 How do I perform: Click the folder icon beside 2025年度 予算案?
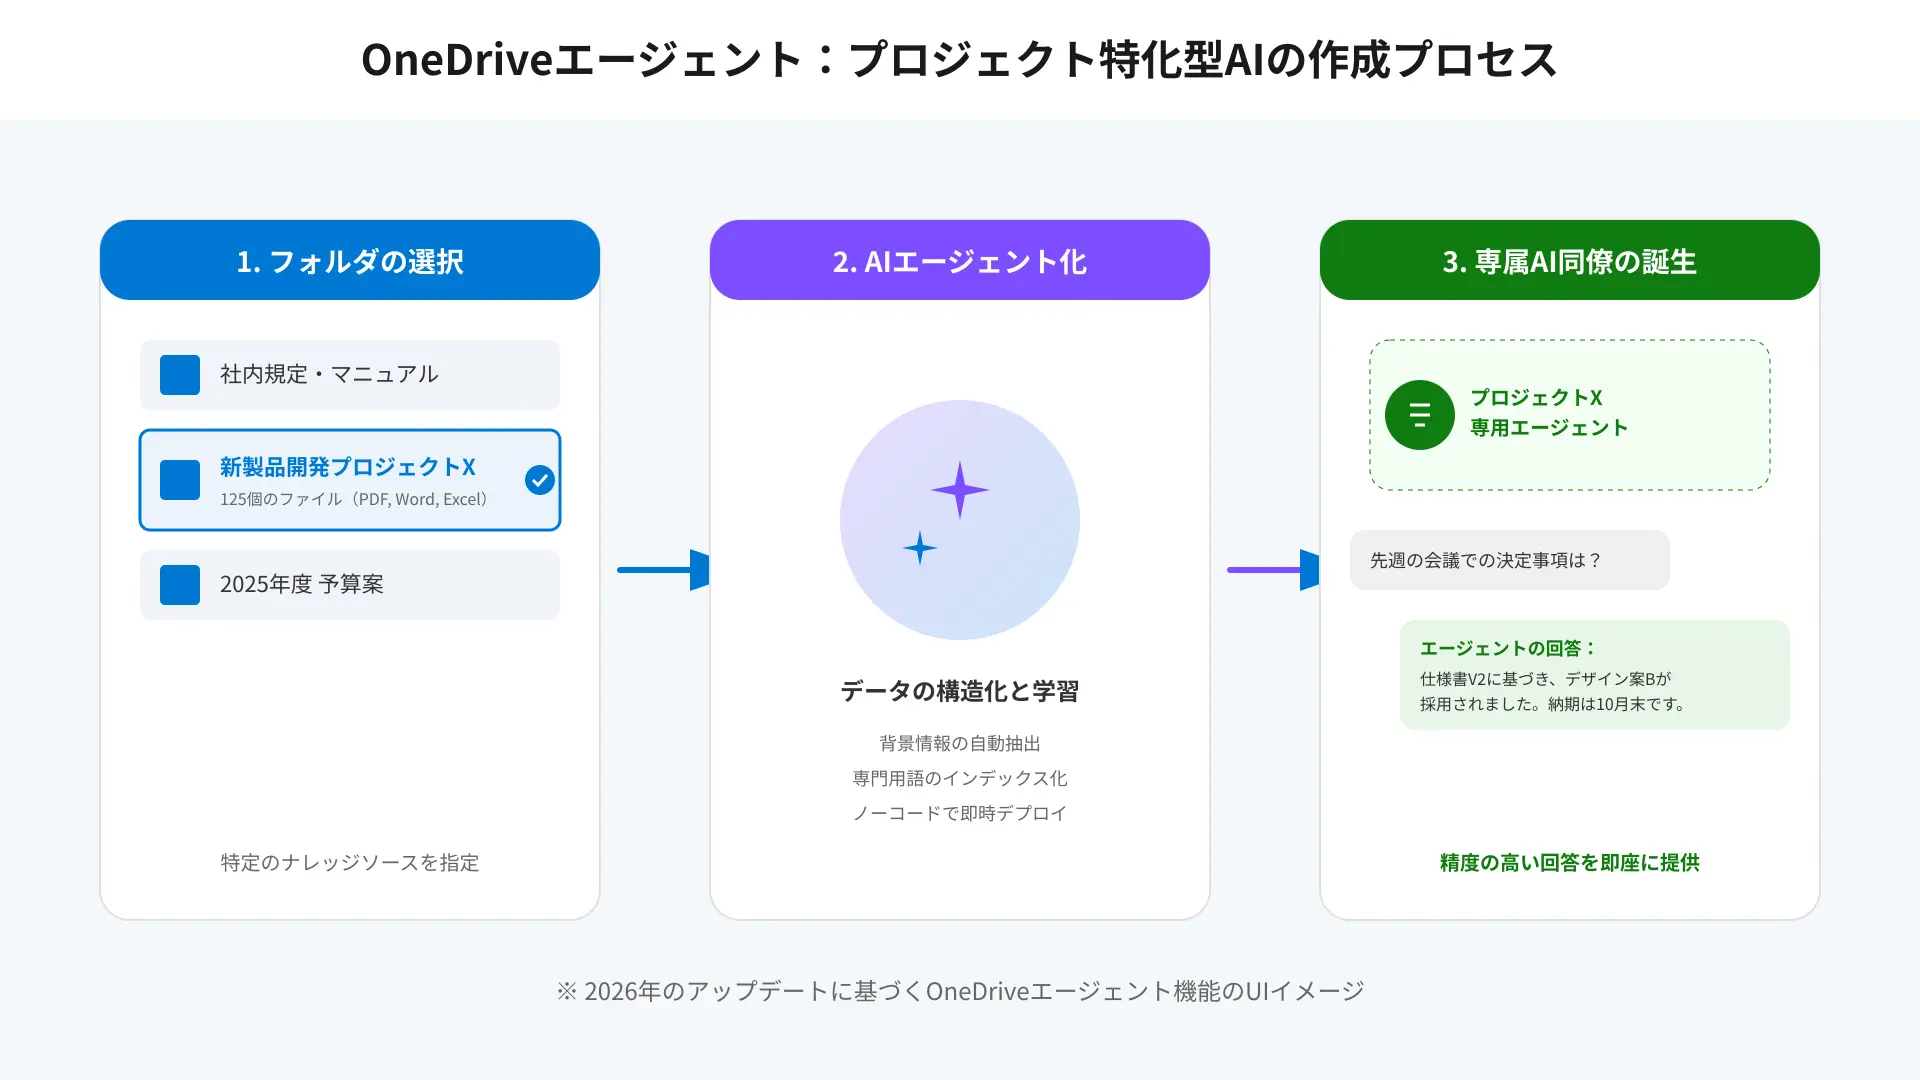[x=180, y=585]
